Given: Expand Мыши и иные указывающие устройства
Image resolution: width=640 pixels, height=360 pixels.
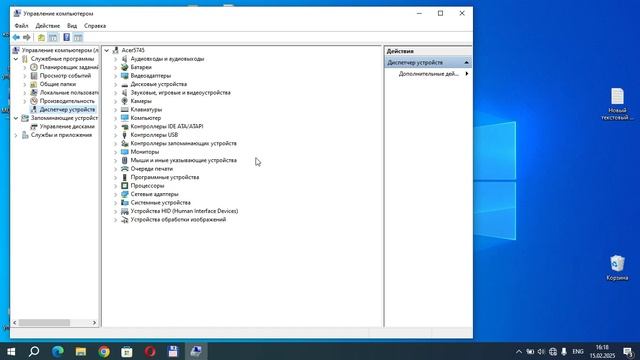Looking at the screenshot, I should tap(116, 160).
